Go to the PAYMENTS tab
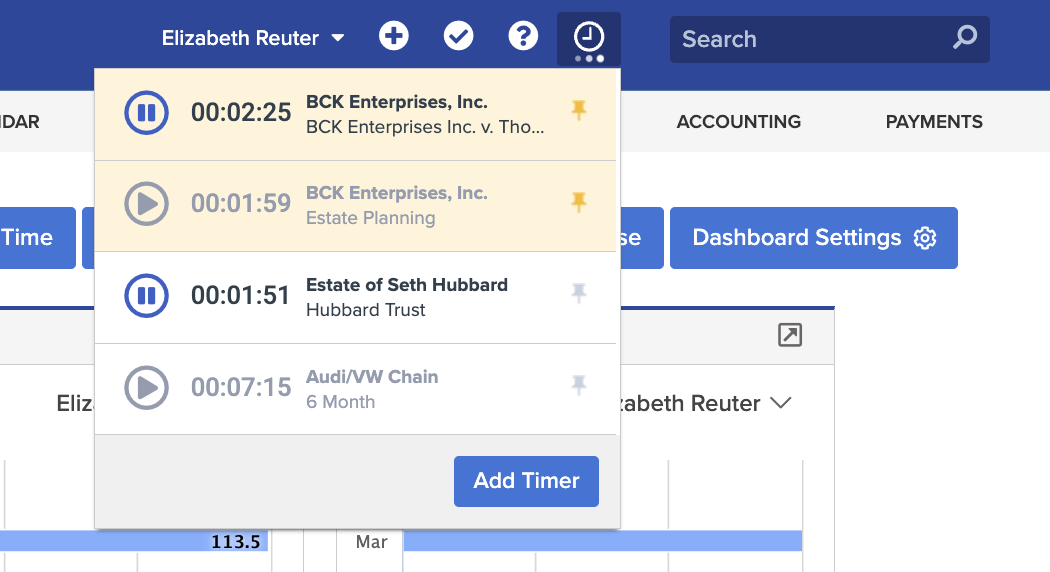 pyautogui.click(x=934, y=122)
